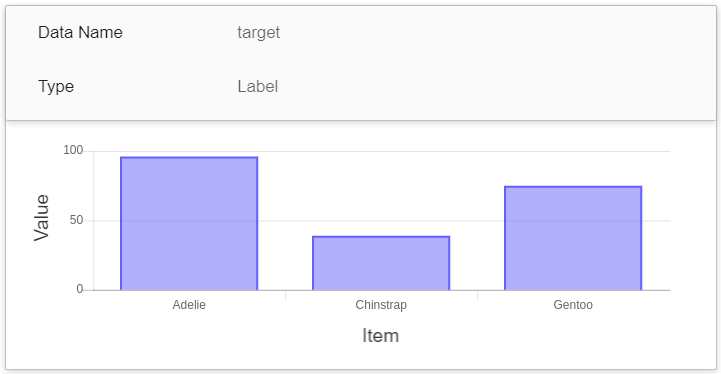Click the Type field label
721x374 pixels.
(x=56, y=86)
